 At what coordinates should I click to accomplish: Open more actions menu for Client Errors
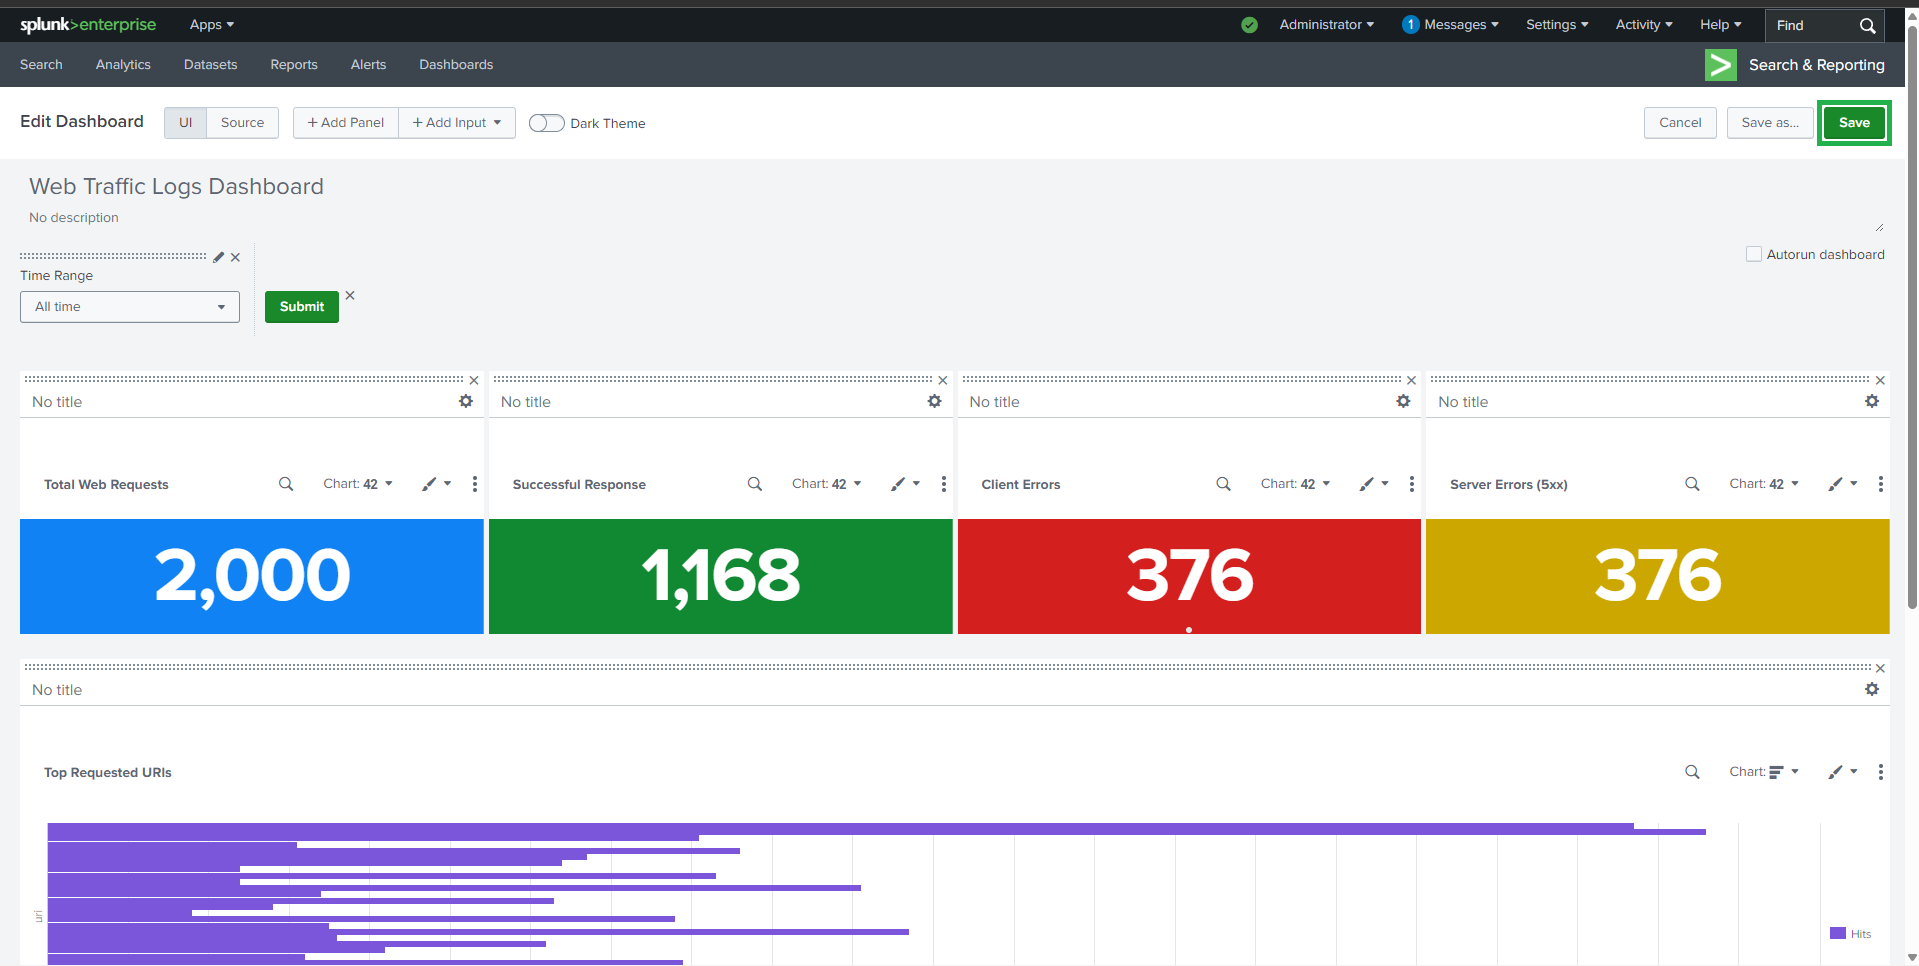[1411, 484]
